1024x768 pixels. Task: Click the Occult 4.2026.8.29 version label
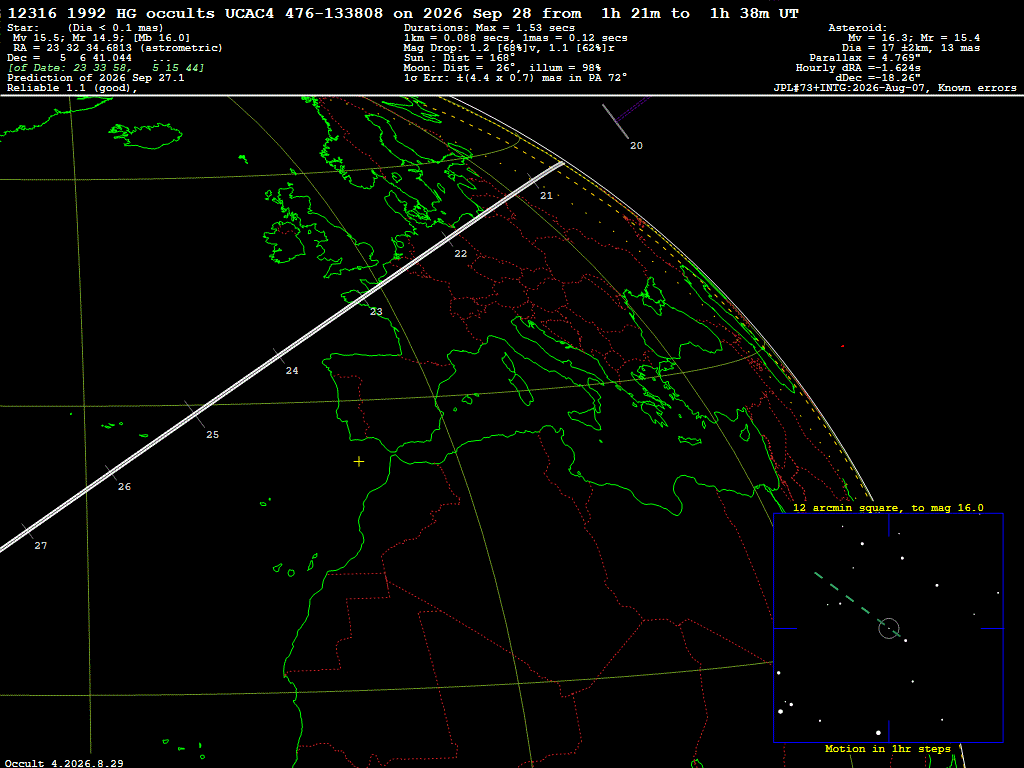click(x=64, y=763)
